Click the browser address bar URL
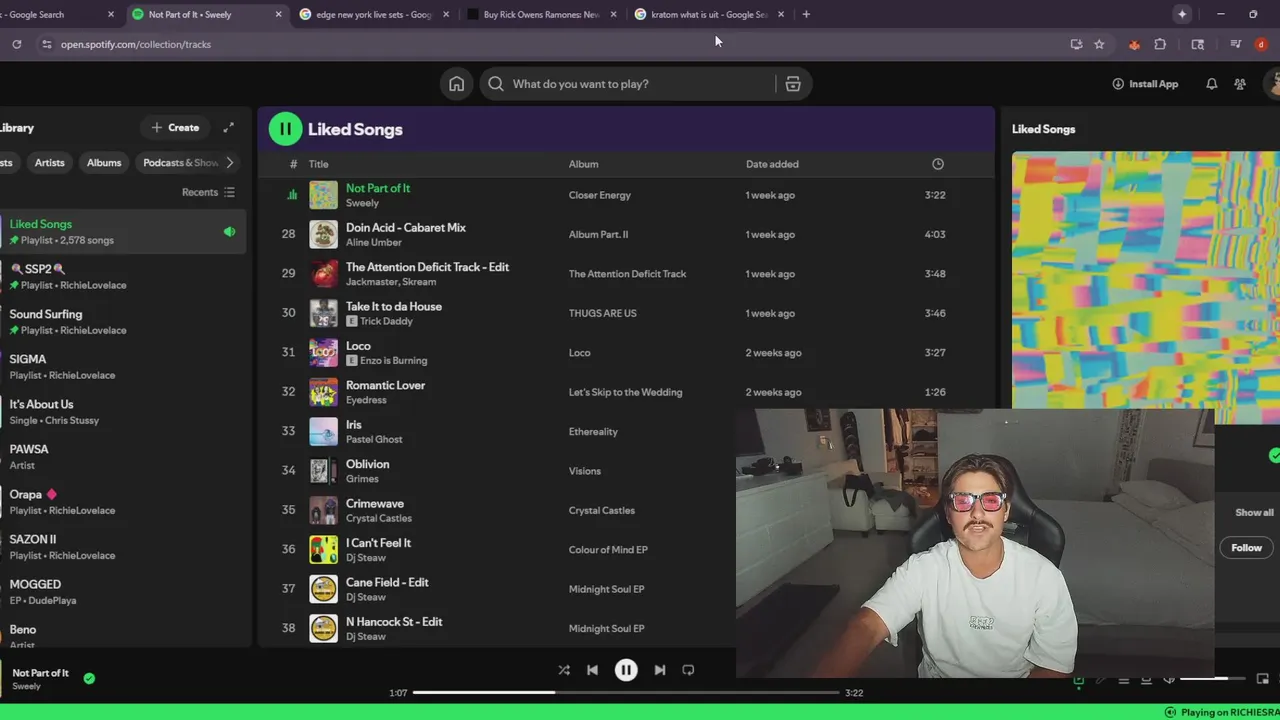1280x720 pixels. click(136, 44)
